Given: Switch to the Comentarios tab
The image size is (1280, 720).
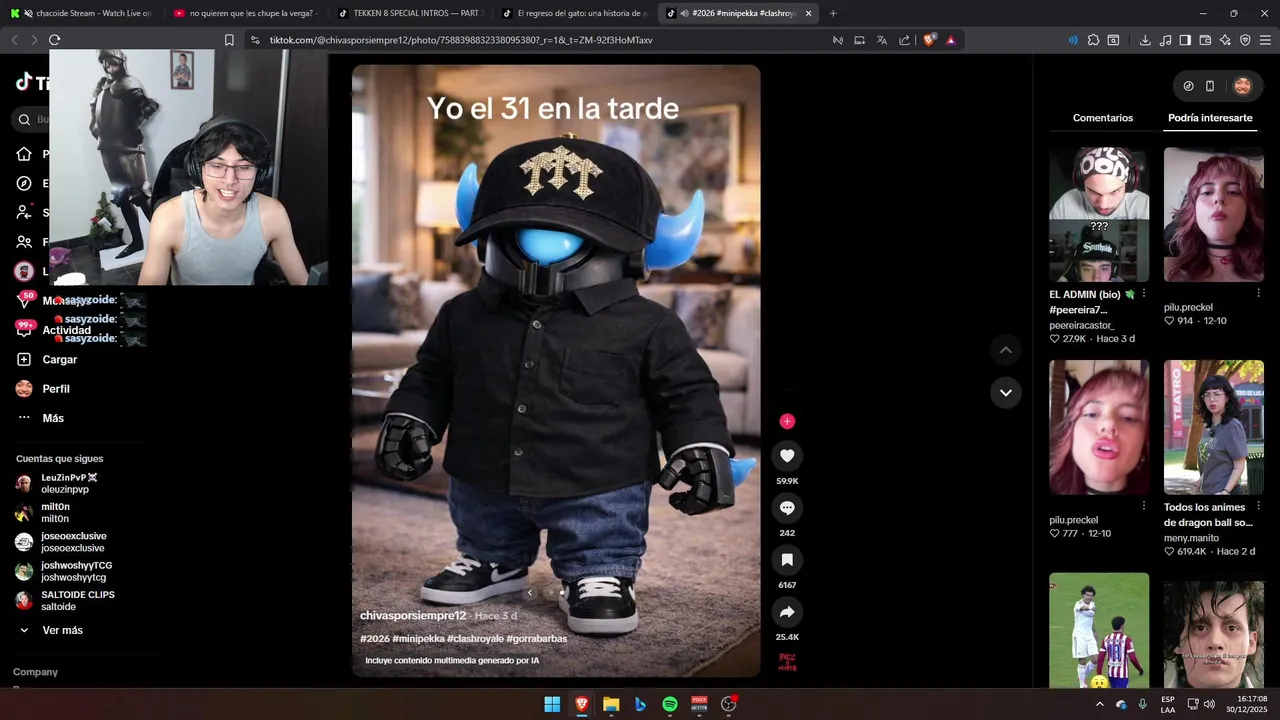Looking at the screenshot, I should (x=1103, y=118).
